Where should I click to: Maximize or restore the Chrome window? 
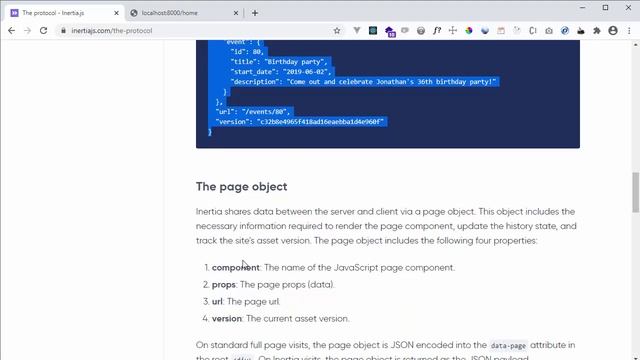pos(605,7)
